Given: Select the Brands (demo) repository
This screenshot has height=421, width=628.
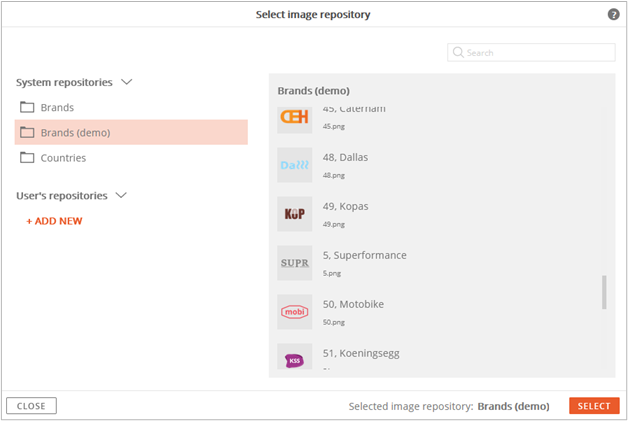Looking at the screenshot, I should click(131, 132).
